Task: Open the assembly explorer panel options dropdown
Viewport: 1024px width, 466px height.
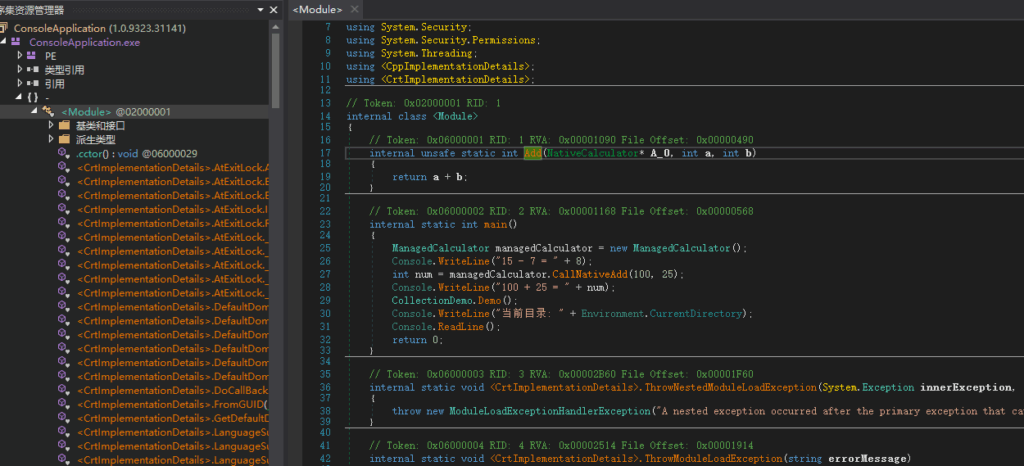Action: point(260,9)
